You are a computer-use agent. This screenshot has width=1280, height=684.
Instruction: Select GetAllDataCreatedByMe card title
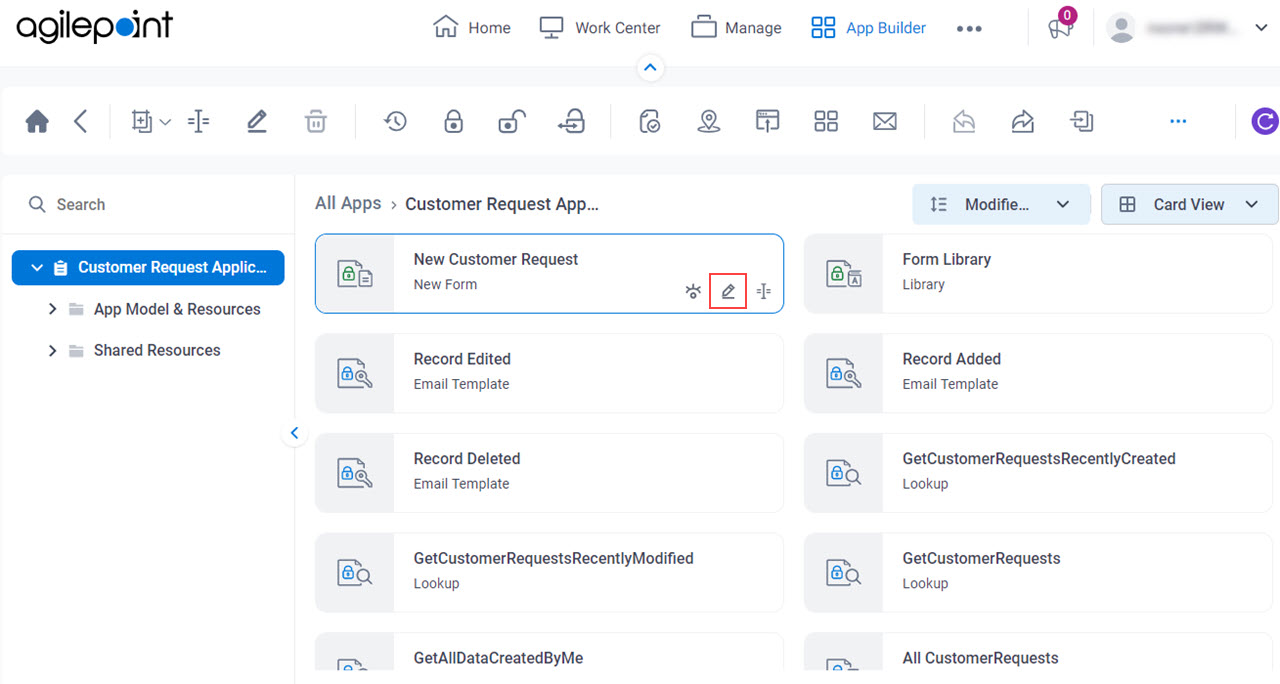click(498, 658)
